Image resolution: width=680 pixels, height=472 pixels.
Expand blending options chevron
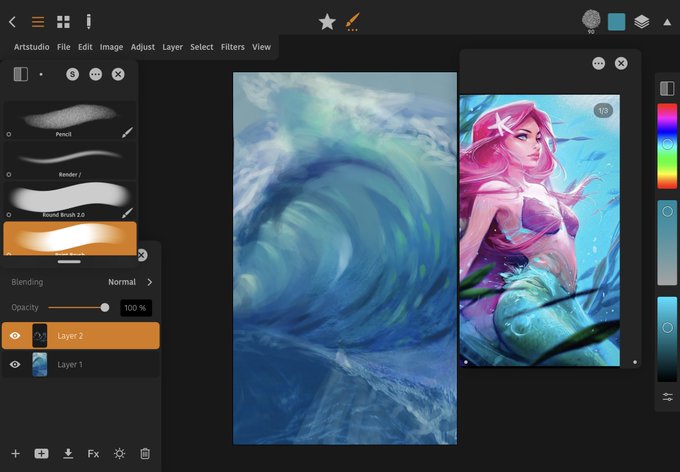tap(150, 282)
